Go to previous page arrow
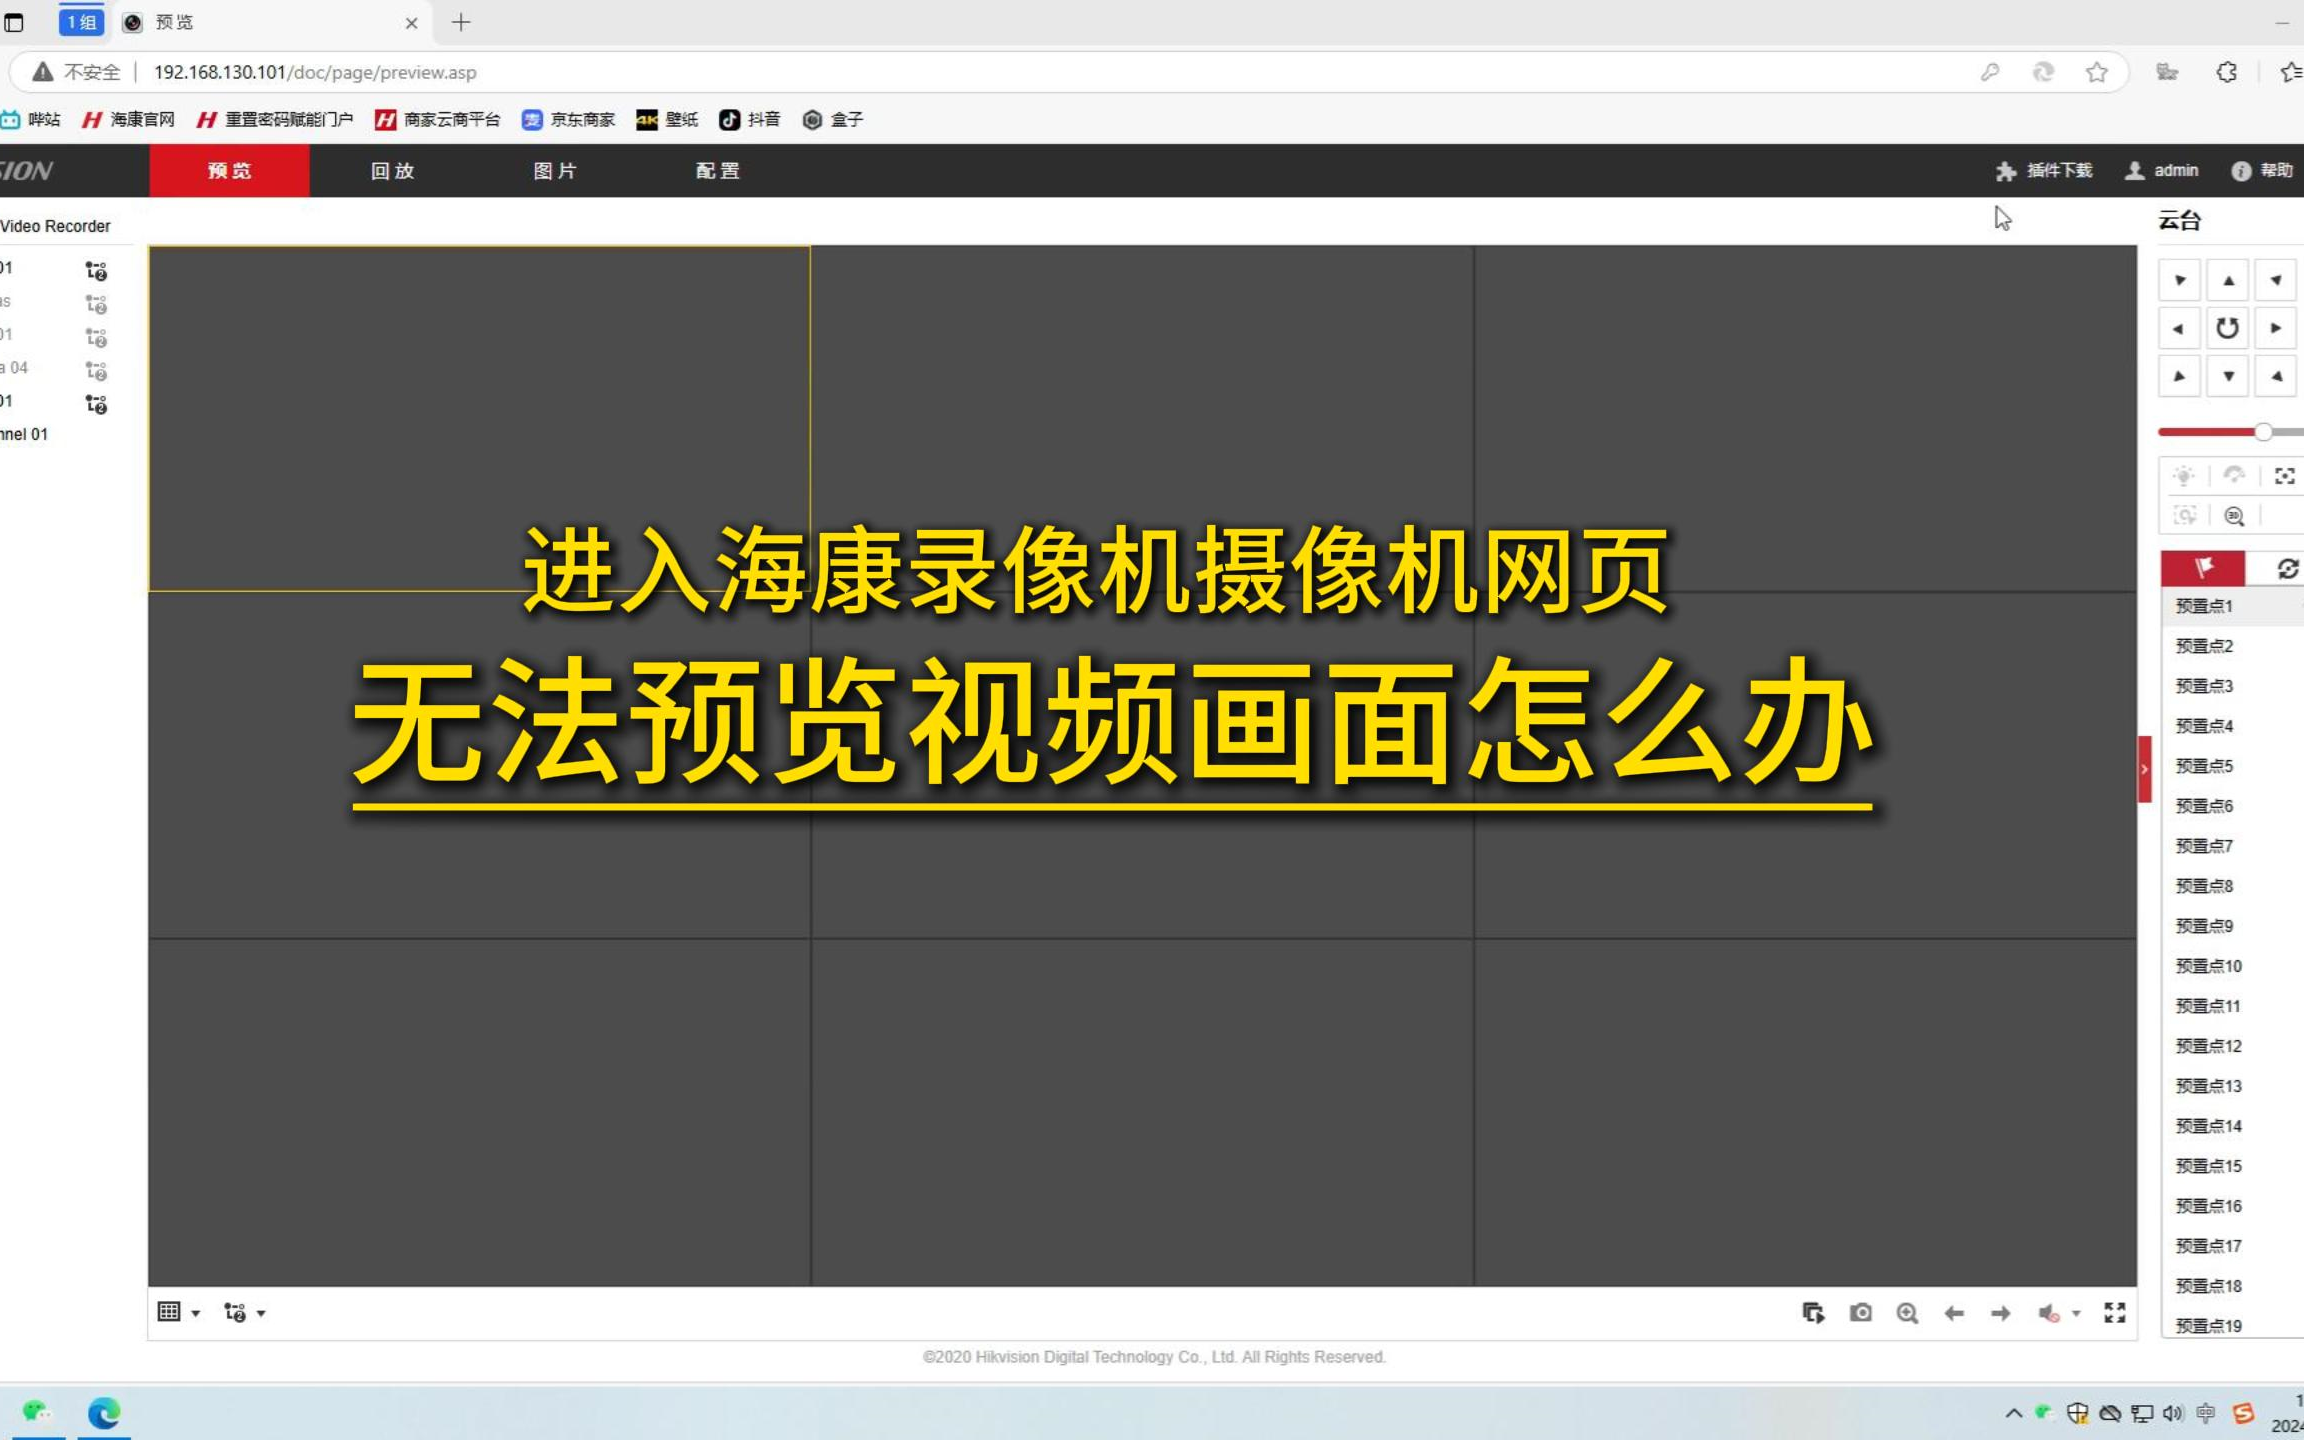The image size is (2304, 1440). [1954, 1313]
